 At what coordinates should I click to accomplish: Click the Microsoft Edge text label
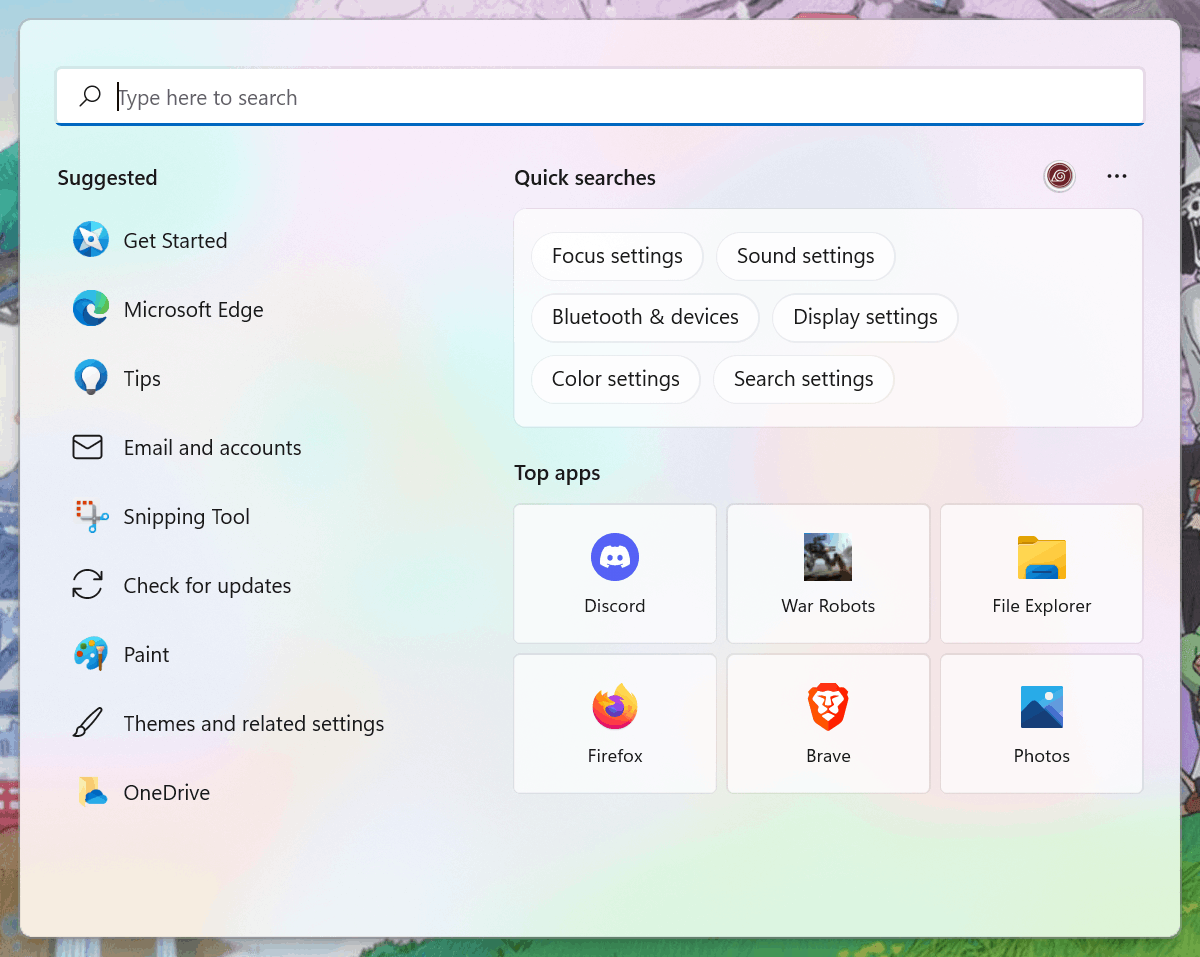(193, 309)
